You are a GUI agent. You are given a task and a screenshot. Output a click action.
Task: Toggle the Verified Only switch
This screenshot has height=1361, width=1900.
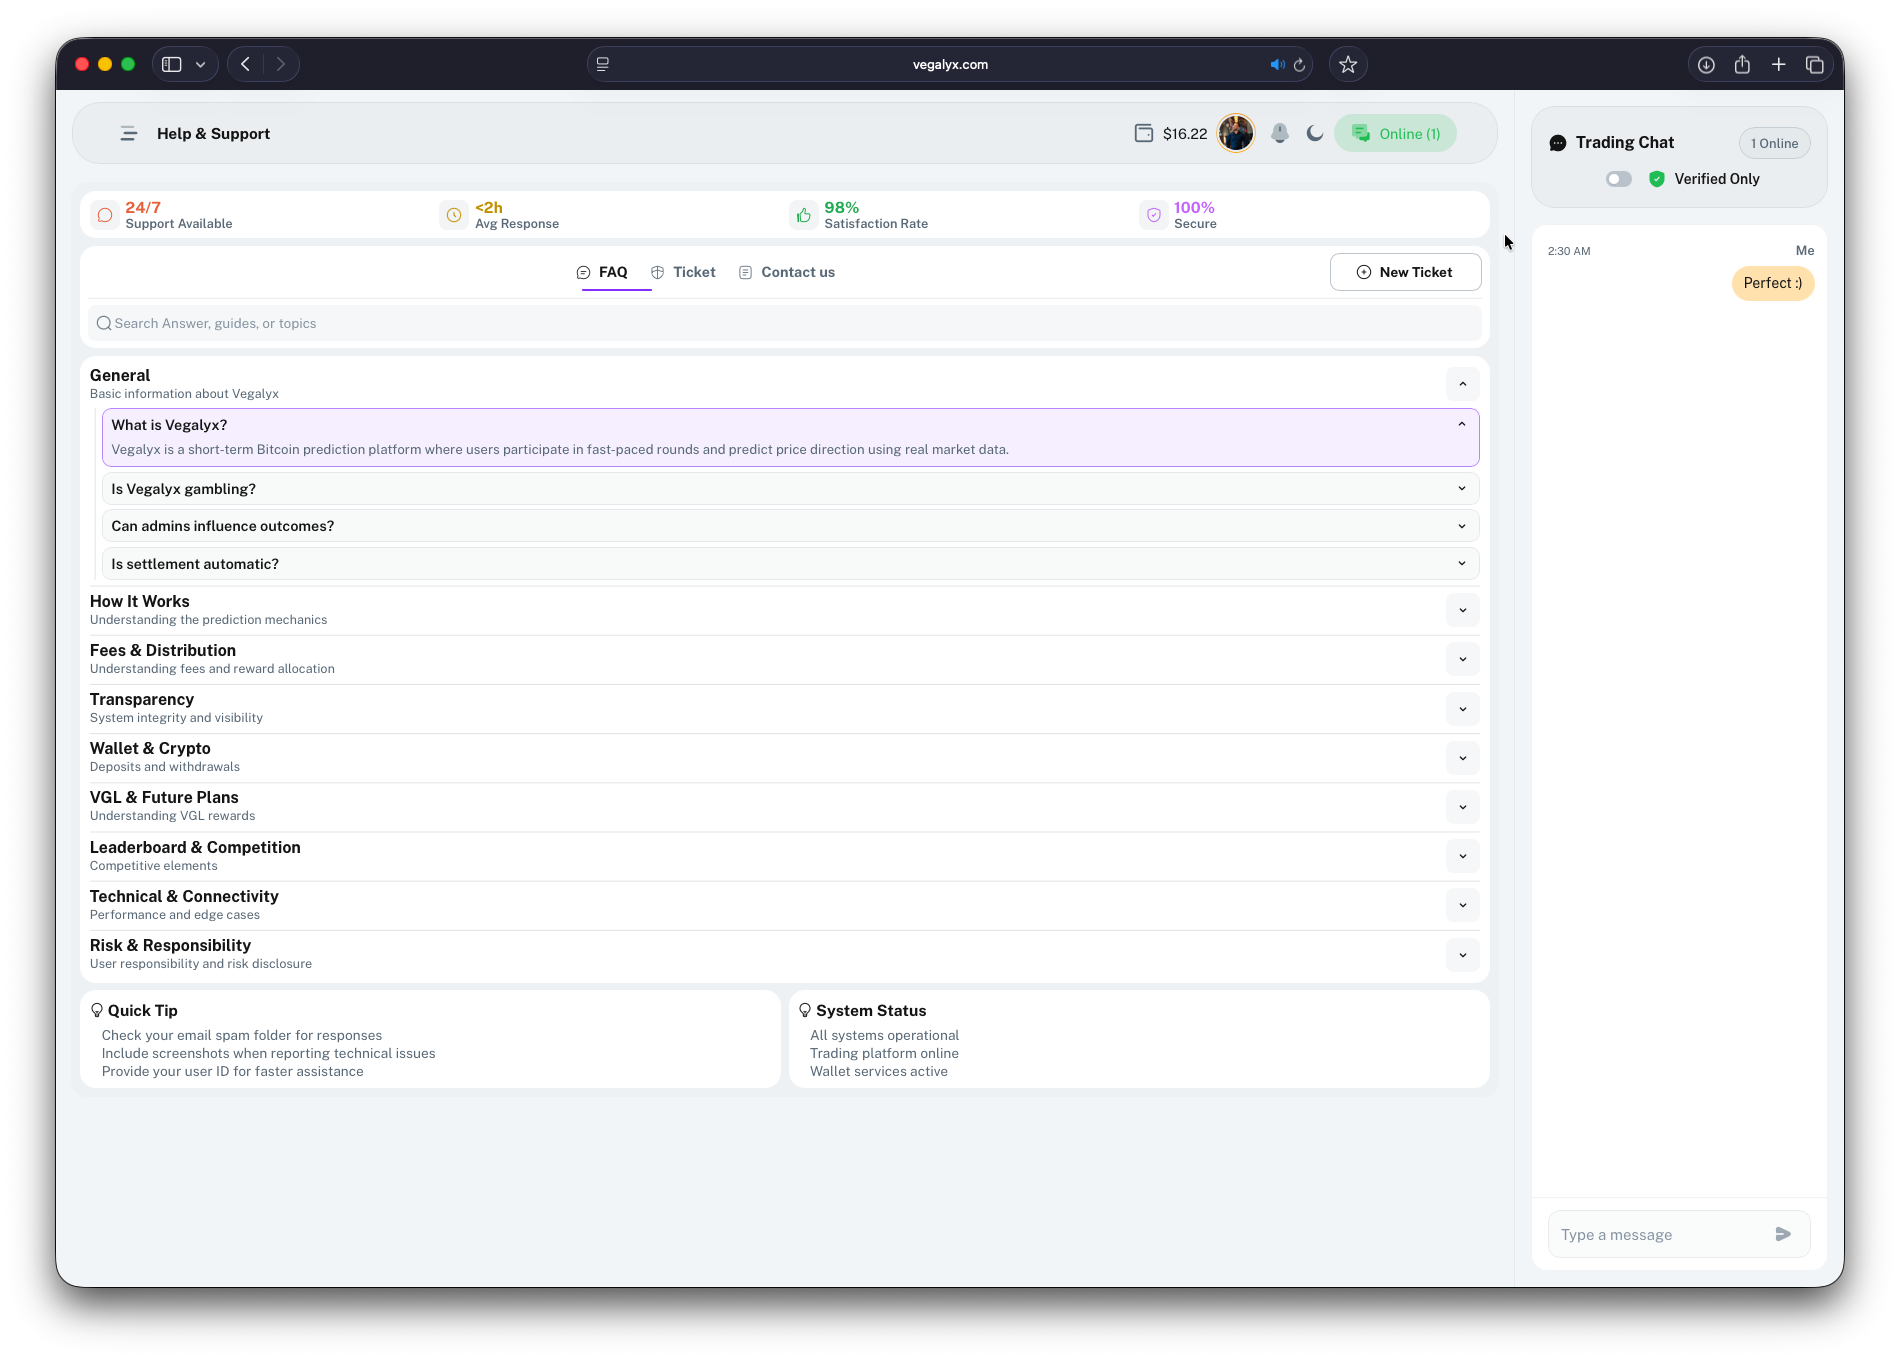[1619, 179]
